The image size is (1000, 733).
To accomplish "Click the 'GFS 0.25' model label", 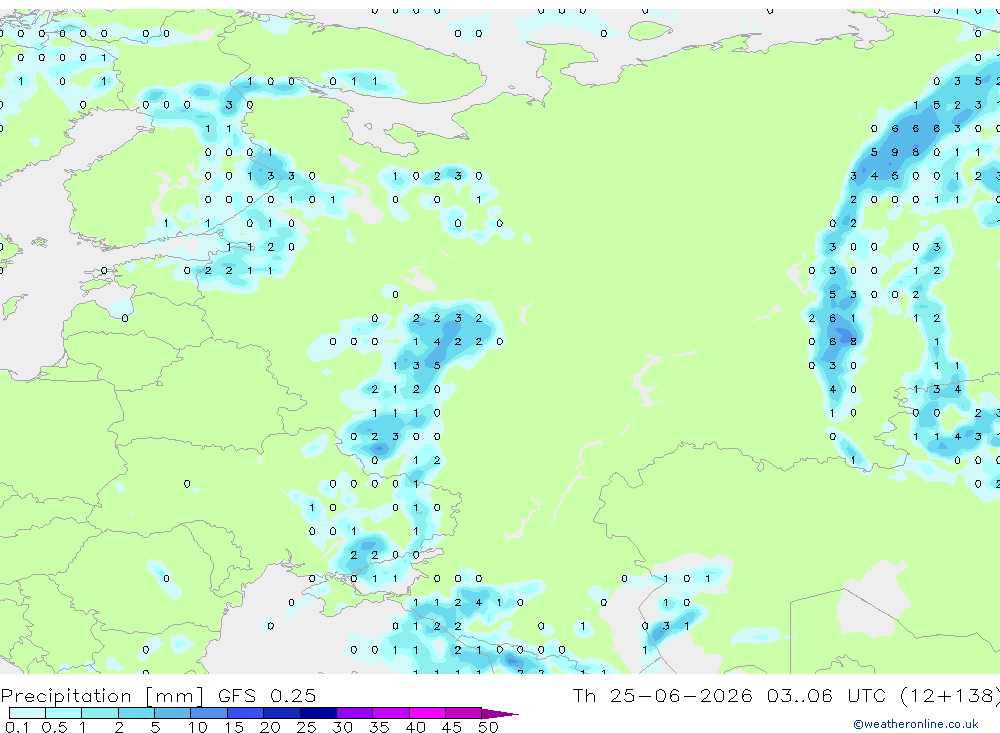I will pos(267,695).
